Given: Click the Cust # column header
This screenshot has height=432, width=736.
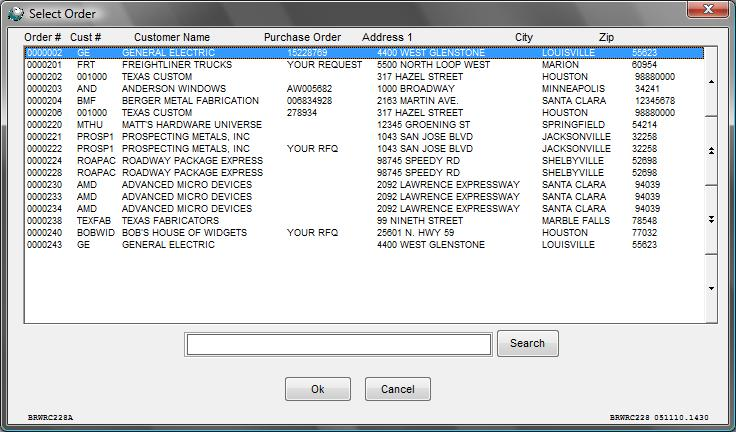Looking at the screenshot, I should pos(85,37).
